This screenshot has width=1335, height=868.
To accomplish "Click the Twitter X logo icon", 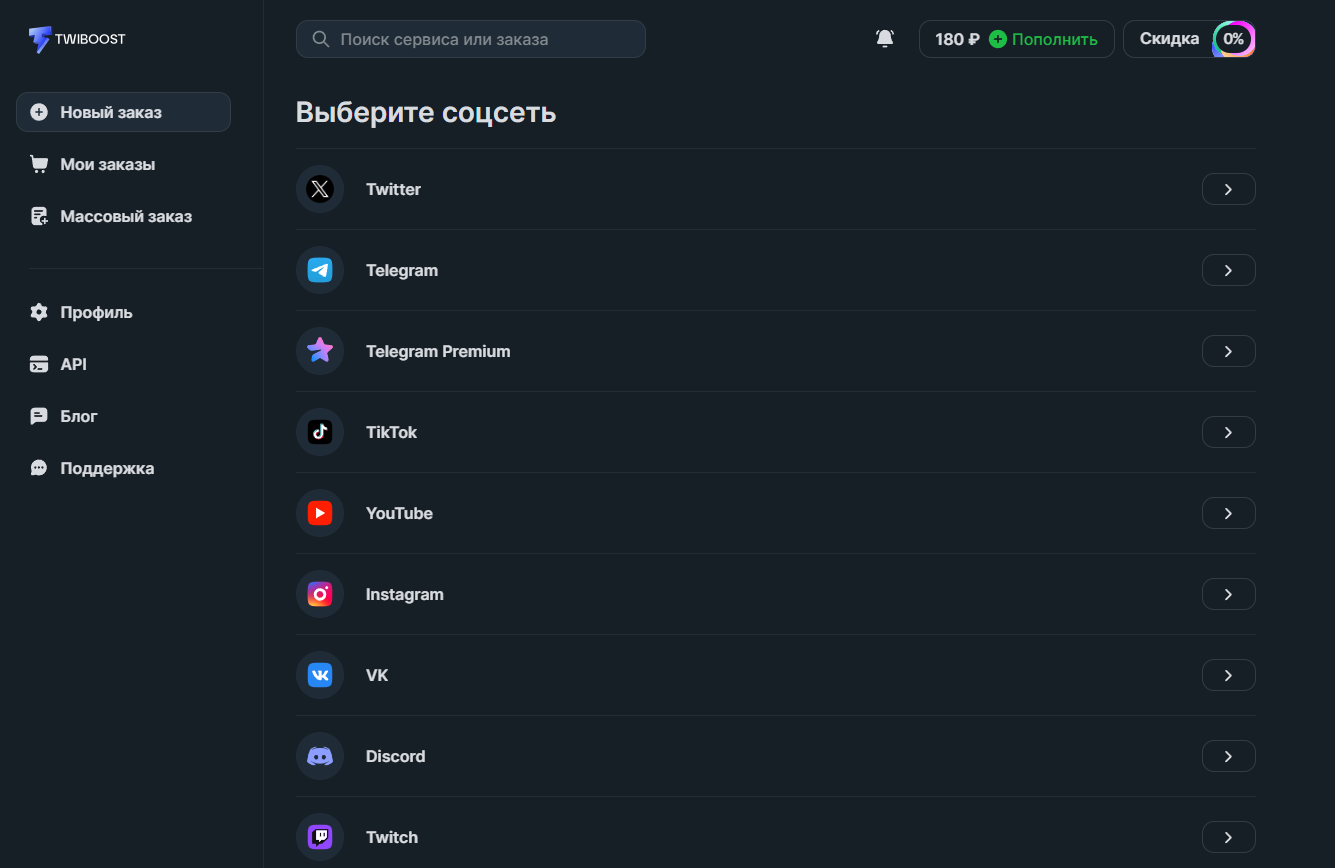I will point(320,189).
